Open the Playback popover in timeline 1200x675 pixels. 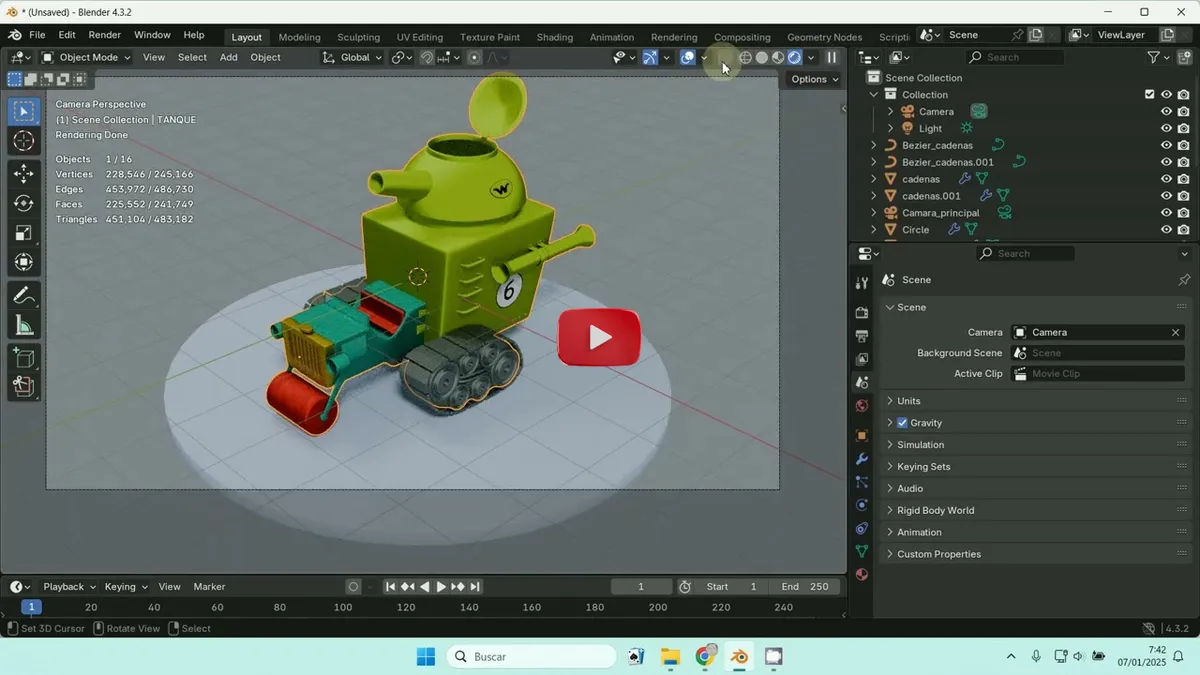click(x=69, y=587)
